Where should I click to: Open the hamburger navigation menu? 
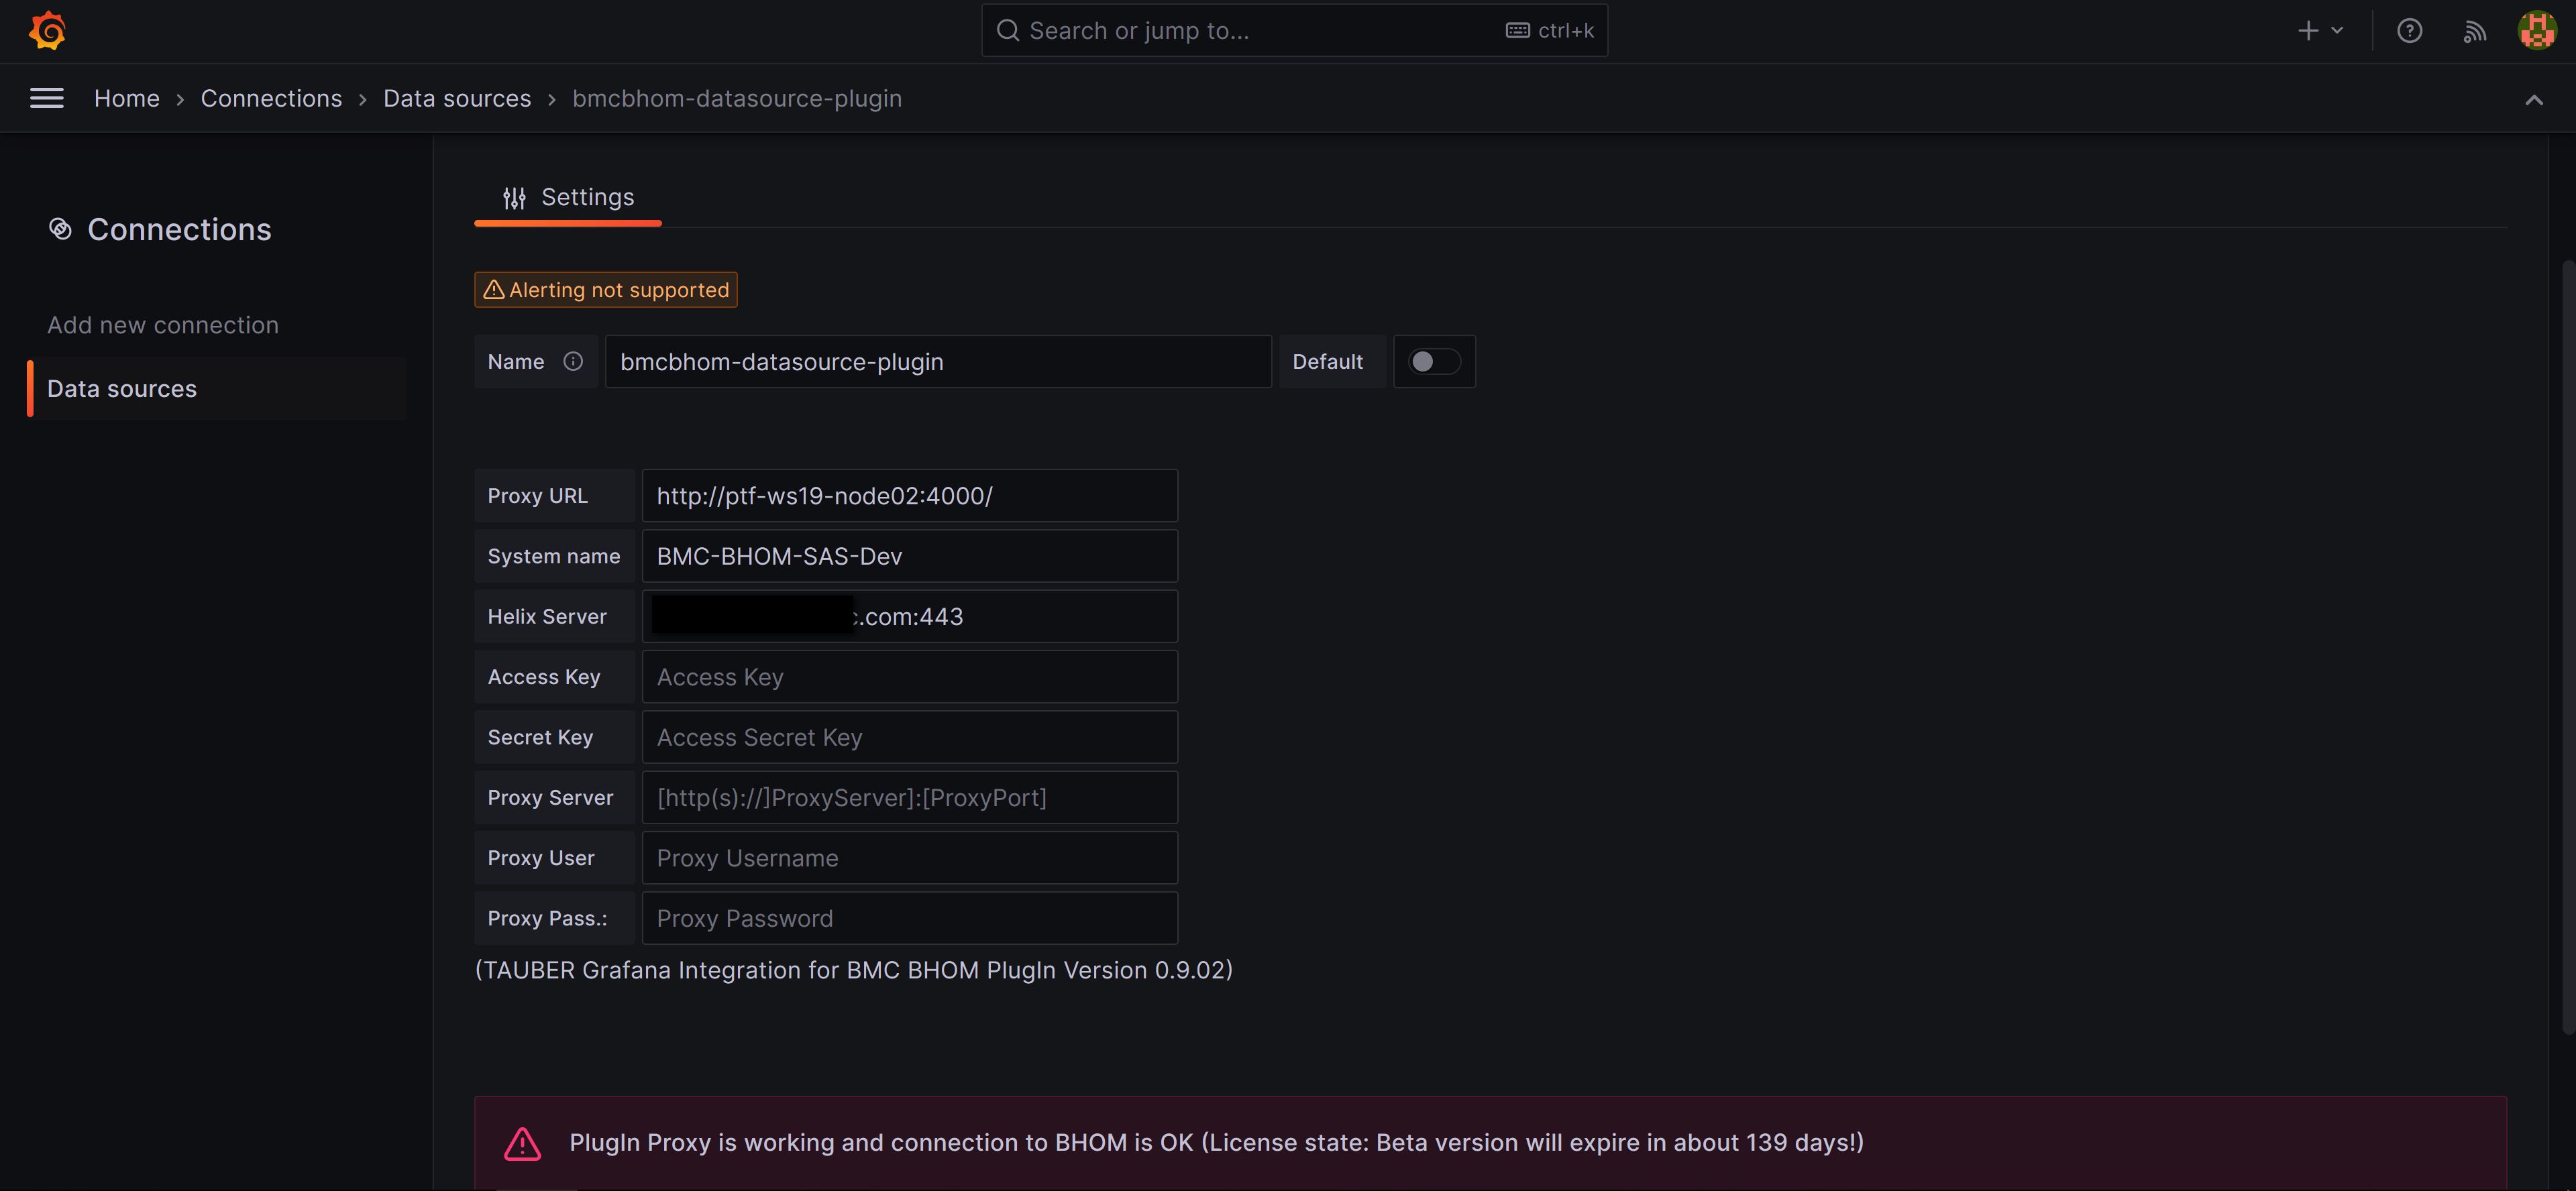(x=47, y=98)
